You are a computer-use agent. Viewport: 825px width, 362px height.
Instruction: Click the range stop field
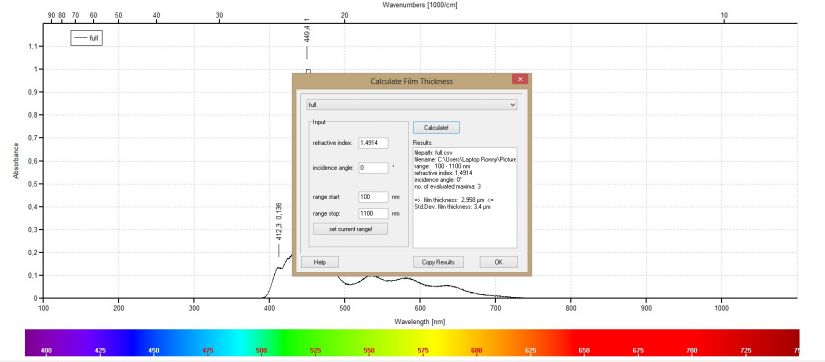click(373, 214)
